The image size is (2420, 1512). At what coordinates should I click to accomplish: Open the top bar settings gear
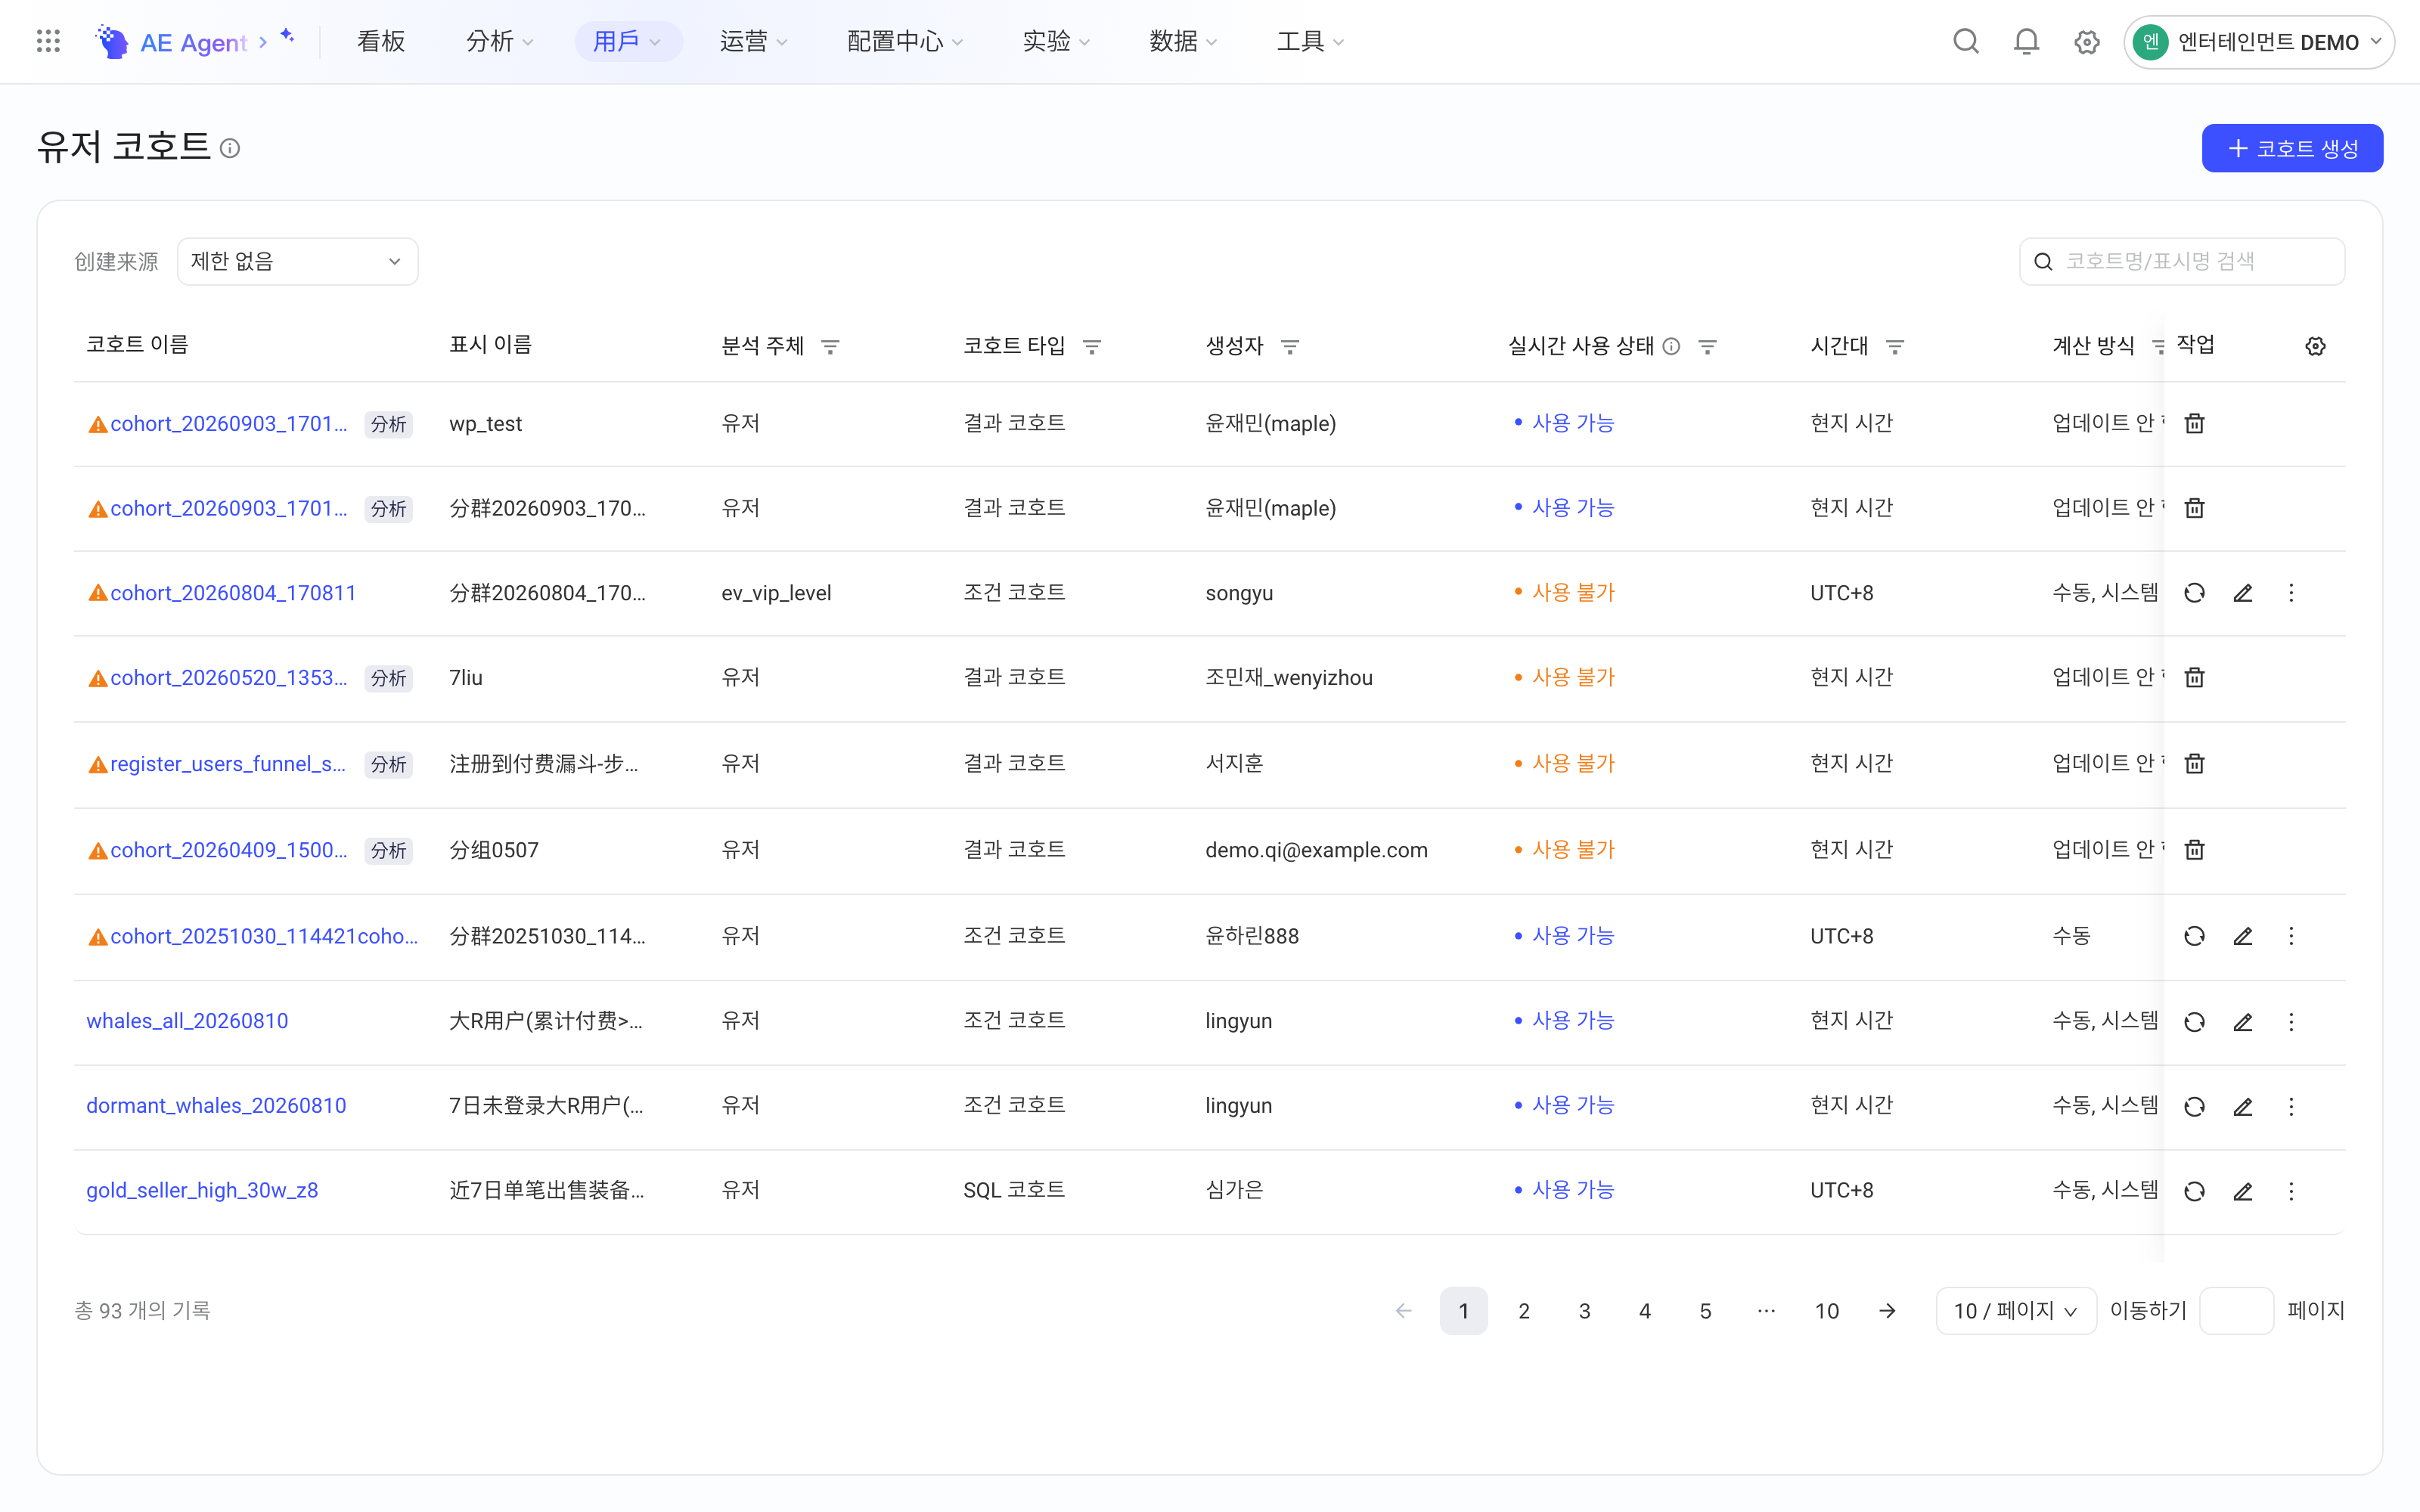click(2086, 42)
